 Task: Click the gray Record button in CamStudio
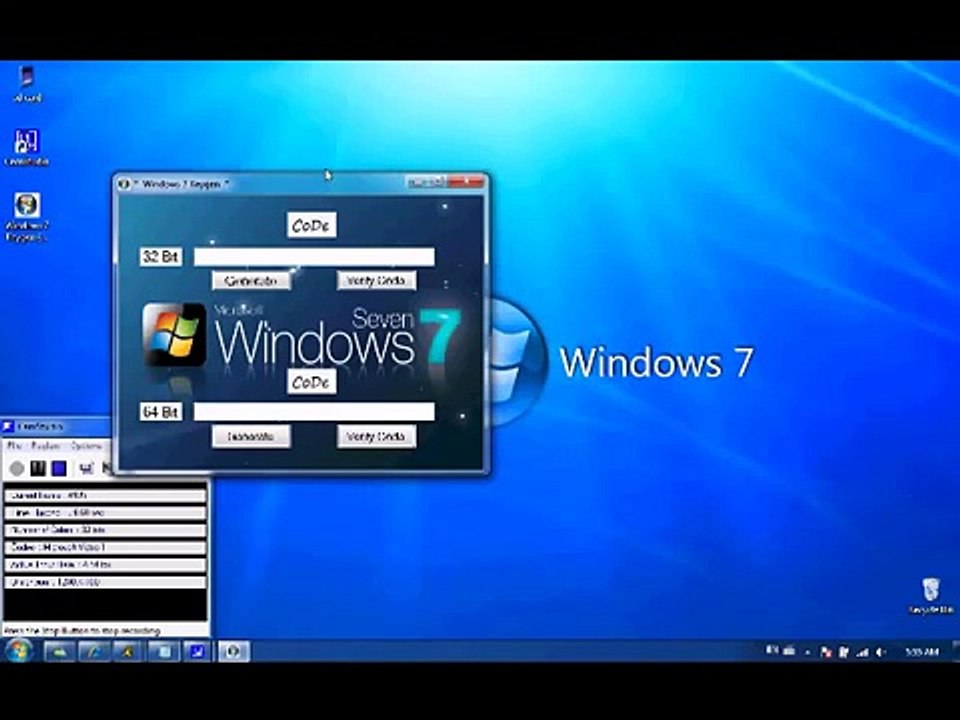click(x=17, y=468)
